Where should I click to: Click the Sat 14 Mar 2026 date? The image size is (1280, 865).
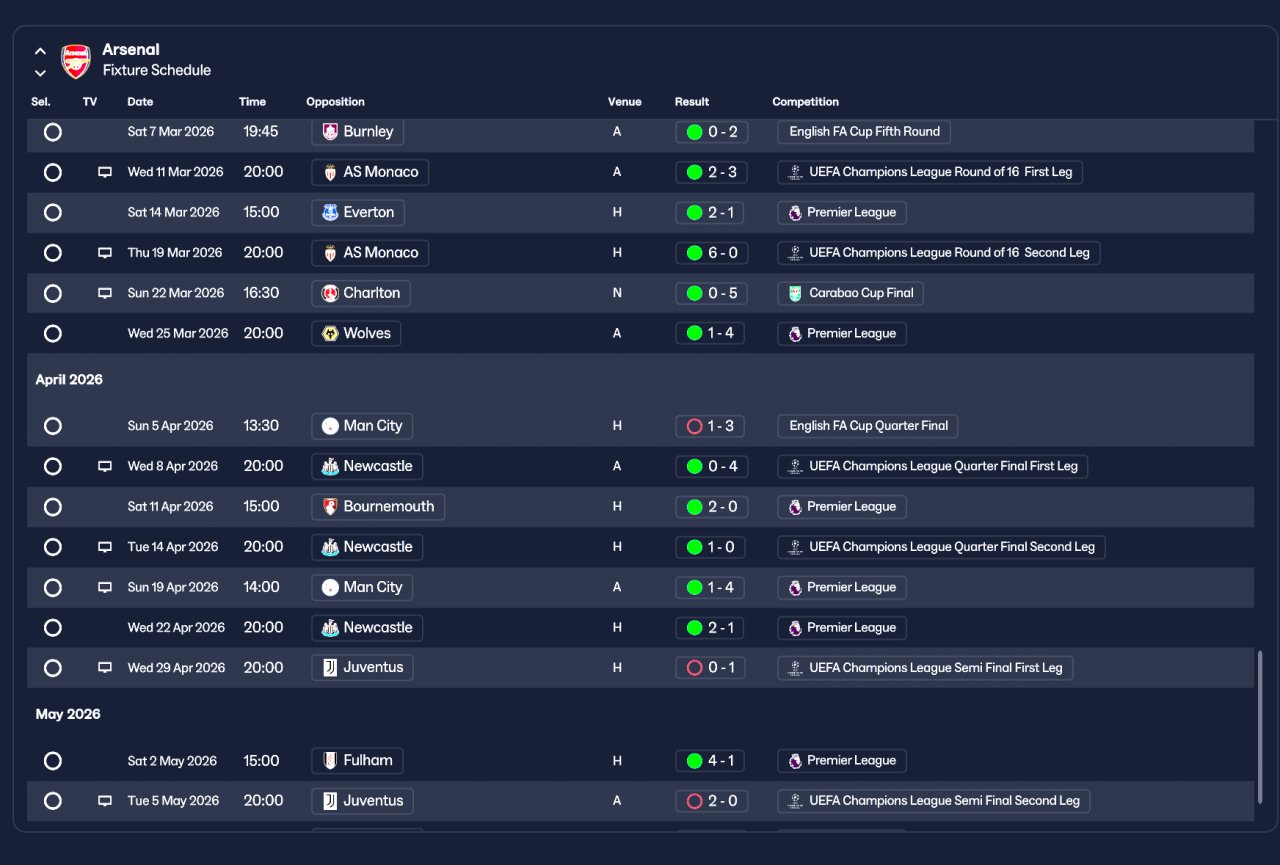tap(173, 213)
